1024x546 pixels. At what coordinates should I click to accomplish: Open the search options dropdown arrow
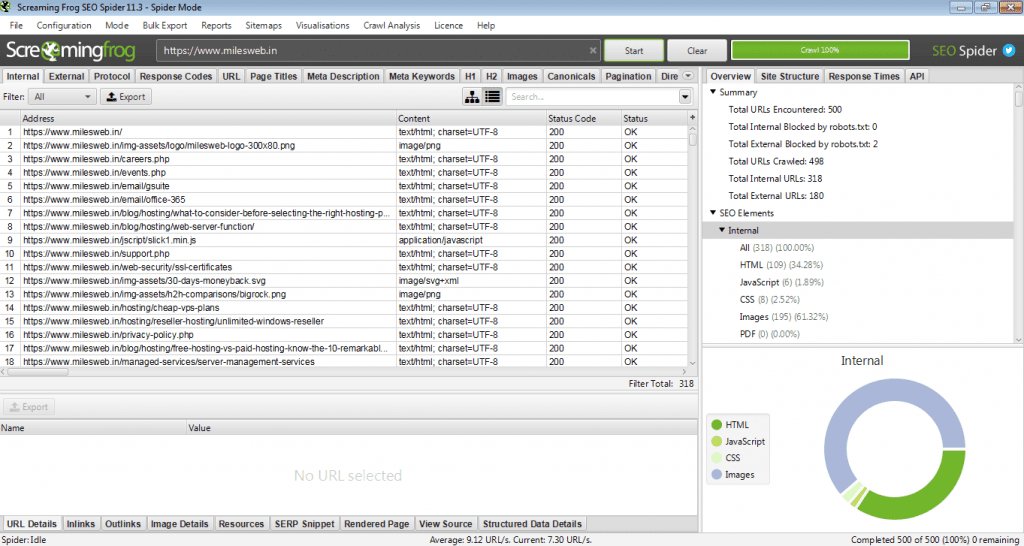pos(685,97)
